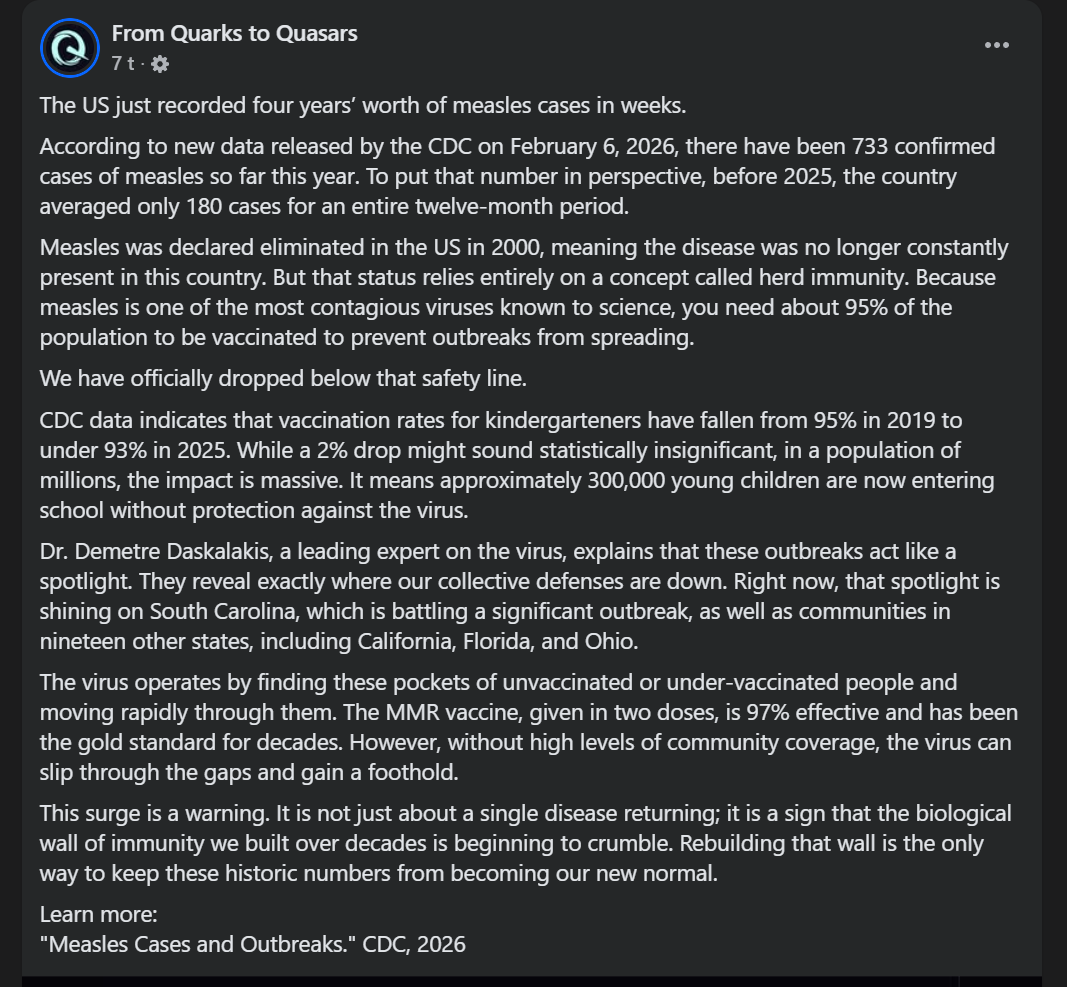Click the From Quarks to Quasars page name

[234, 33]
